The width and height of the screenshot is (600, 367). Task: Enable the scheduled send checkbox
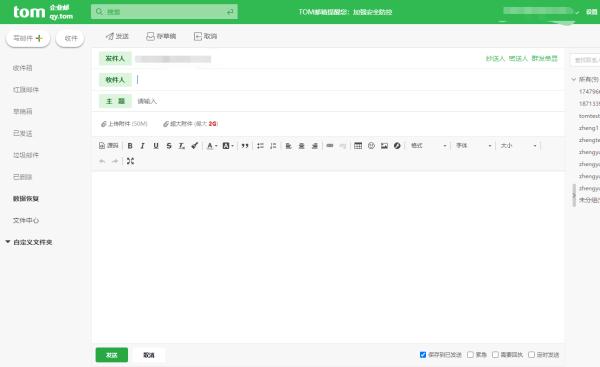[x=532, y=355]
